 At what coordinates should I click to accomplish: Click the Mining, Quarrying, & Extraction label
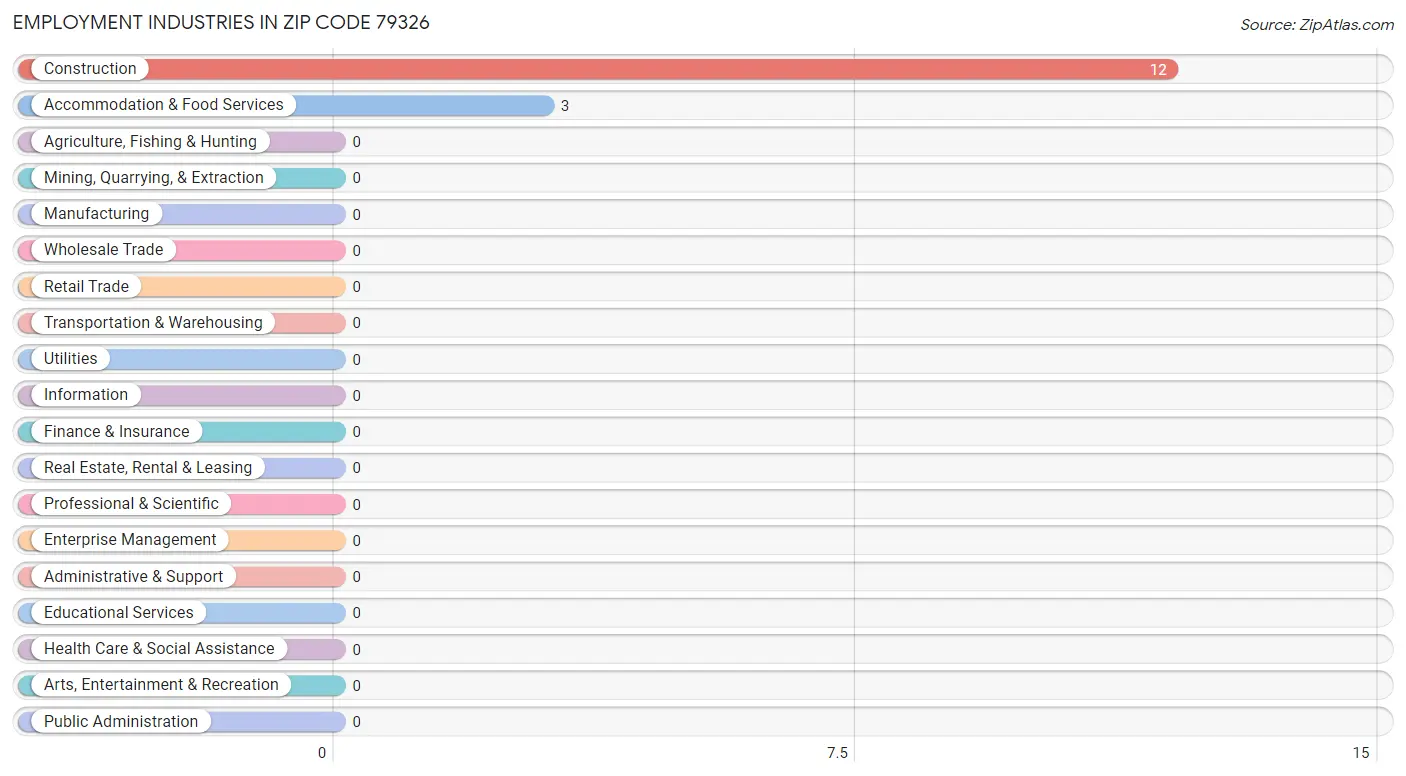[x=154, y=178]
